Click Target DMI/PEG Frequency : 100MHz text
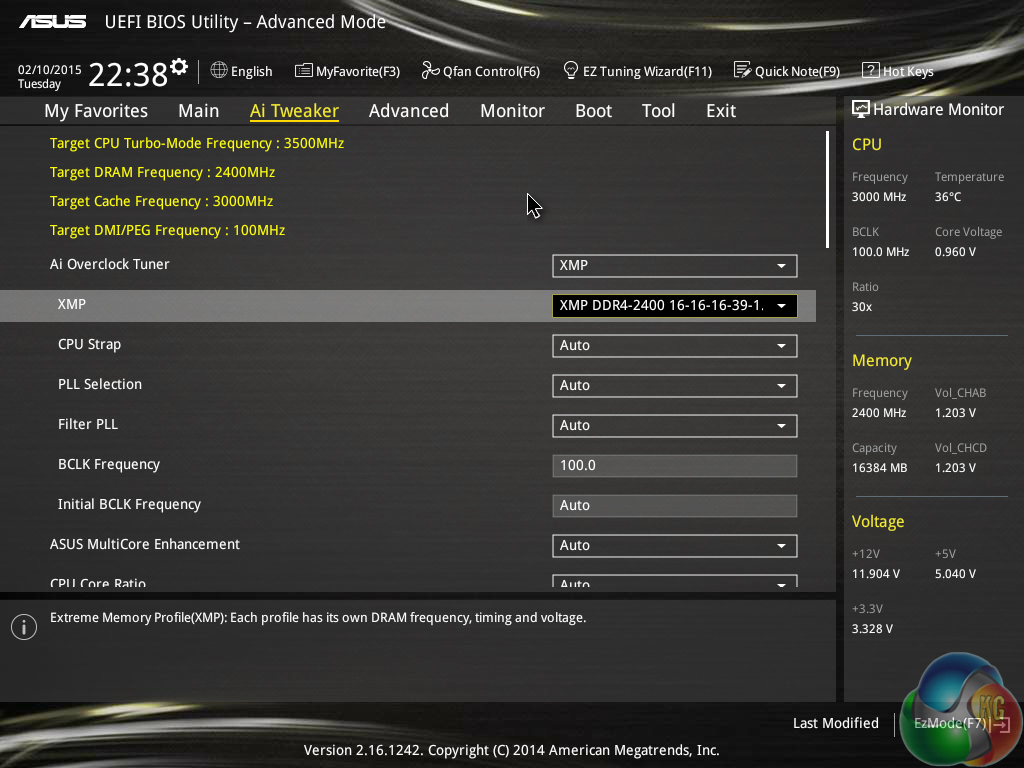Viewport: 1024px width, 768px height. [x=167, y=231]
